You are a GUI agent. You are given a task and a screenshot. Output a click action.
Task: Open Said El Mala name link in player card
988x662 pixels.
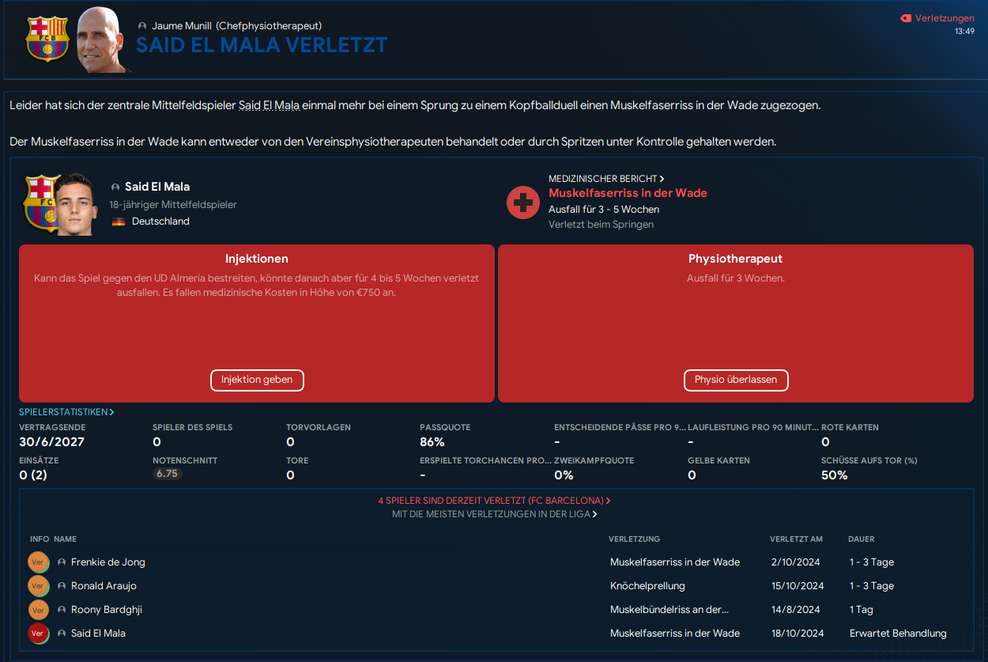pos(157,187)
